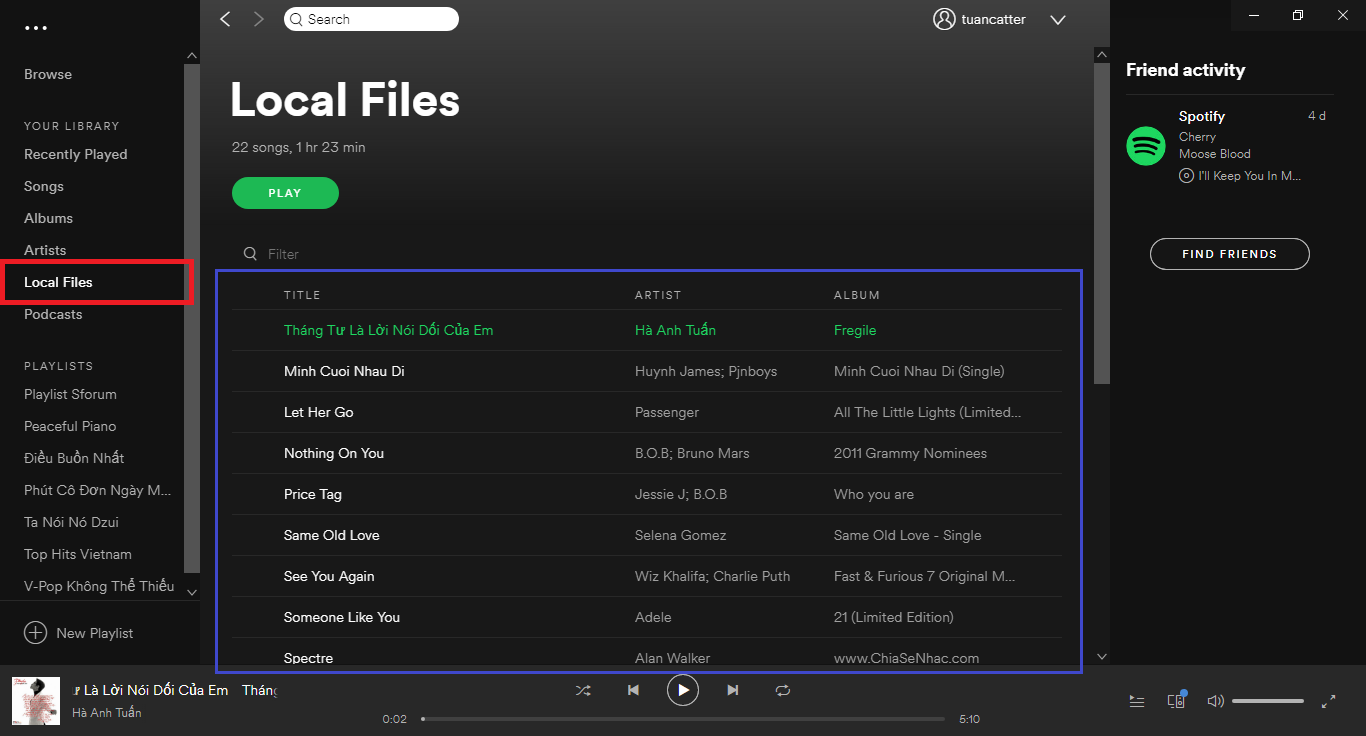
Task: Click artist Selena Gomez in the list
Action: (681, 535)
